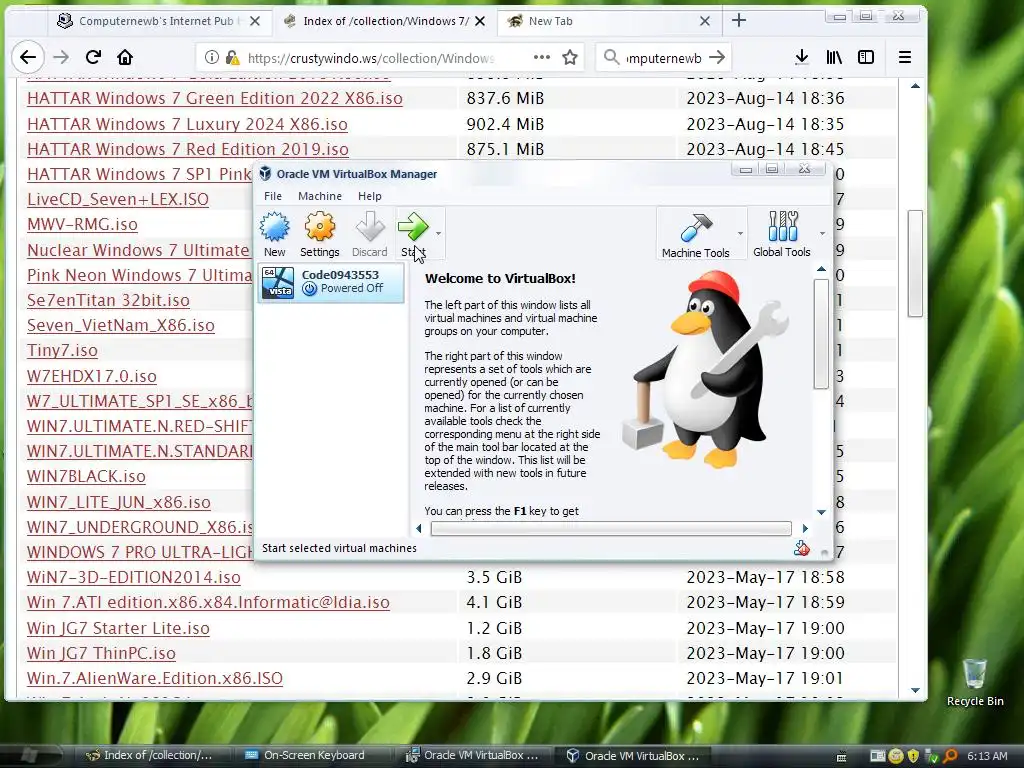The width and height of the screenshot is (1024, 768).
Task: Open Firefox home page icon
Action: coord(125,57)
